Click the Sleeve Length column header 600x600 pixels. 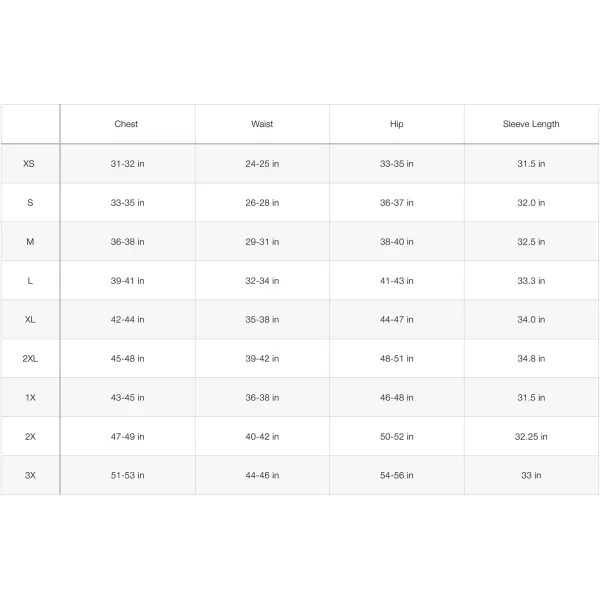click(x=531, y=124)
